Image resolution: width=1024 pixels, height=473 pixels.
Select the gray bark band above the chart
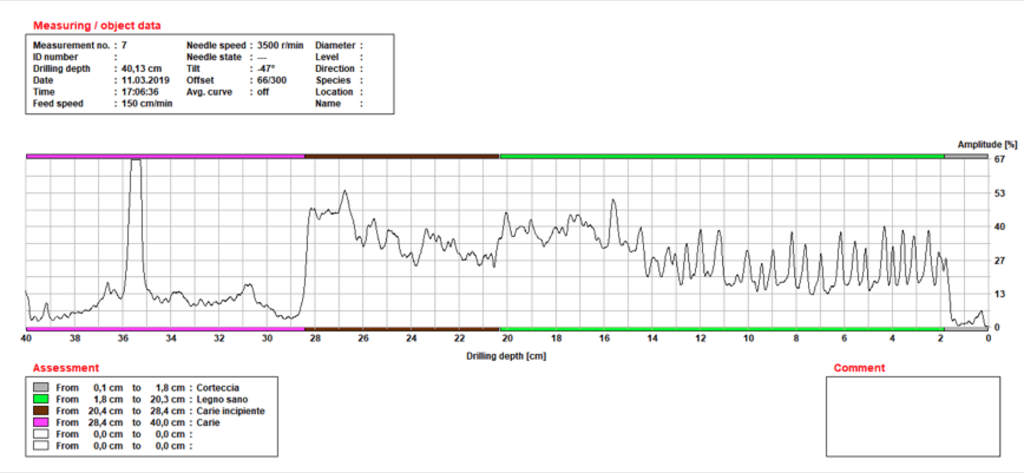point(966,156)
